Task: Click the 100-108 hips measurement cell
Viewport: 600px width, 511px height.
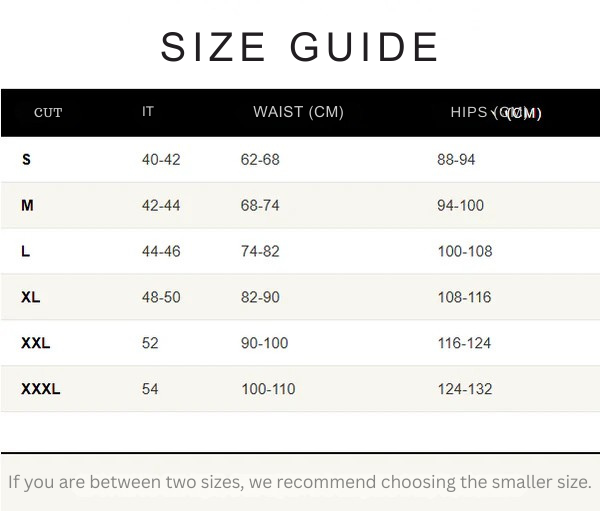Action: [465, 251]
